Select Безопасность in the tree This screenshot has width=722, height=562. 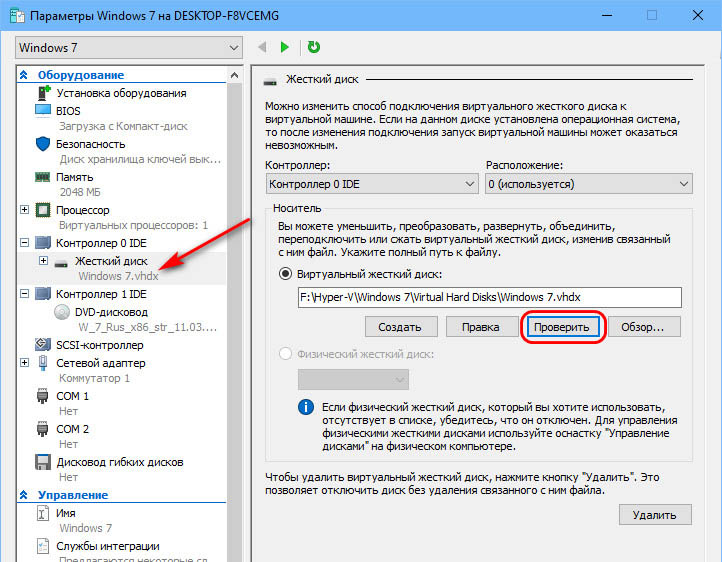tap(91, 144)
